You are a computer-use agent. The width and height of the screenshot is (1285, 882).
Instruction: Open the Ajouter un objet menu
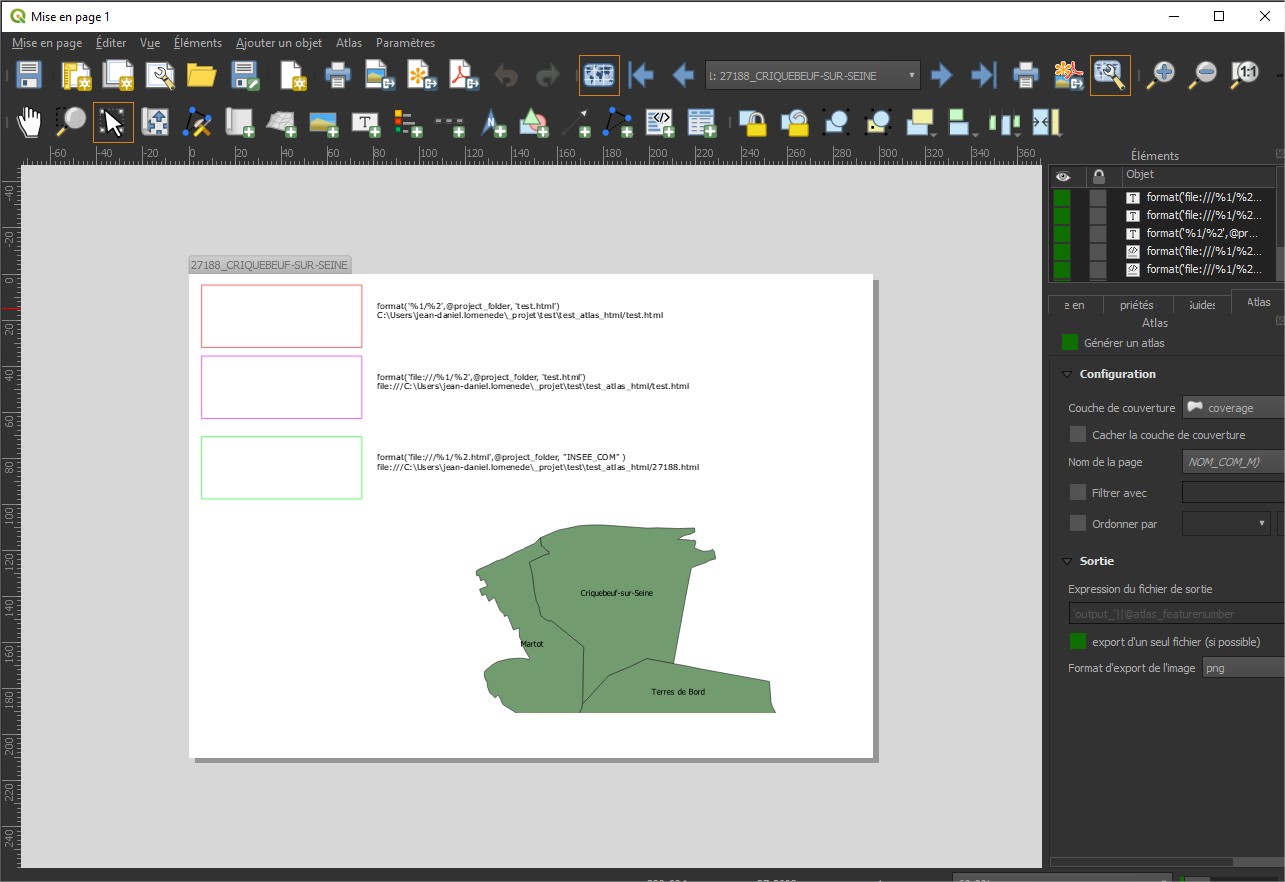[279, 43]
